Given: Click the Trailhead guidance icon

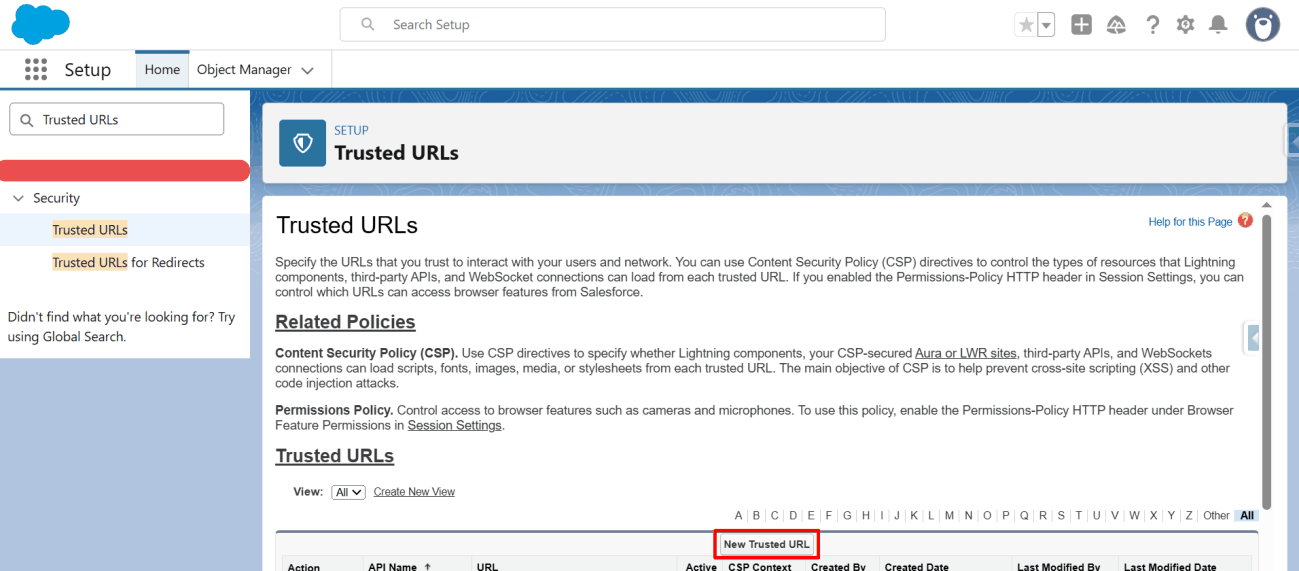Looking at the screenshot, I should point(1116,25).
